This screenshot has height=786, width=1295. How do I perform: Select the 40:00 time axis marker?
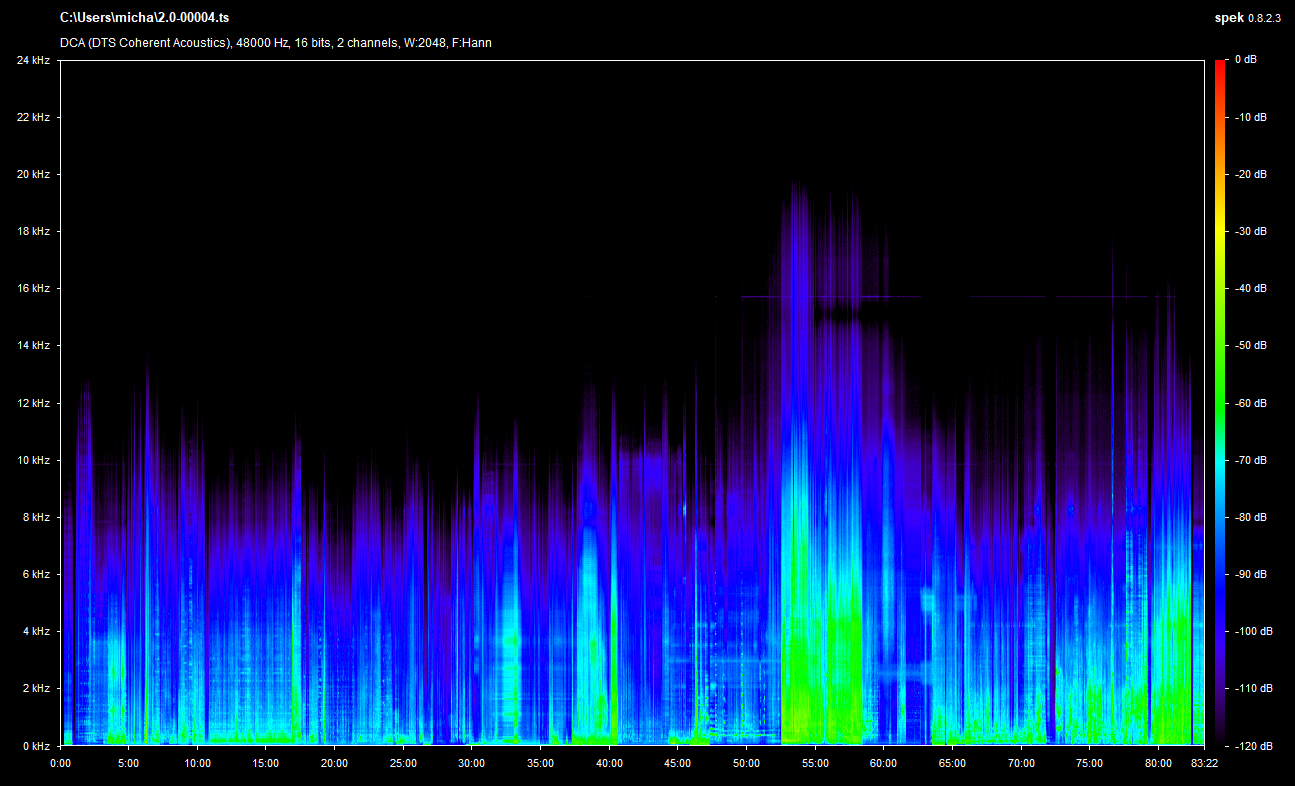609,763
